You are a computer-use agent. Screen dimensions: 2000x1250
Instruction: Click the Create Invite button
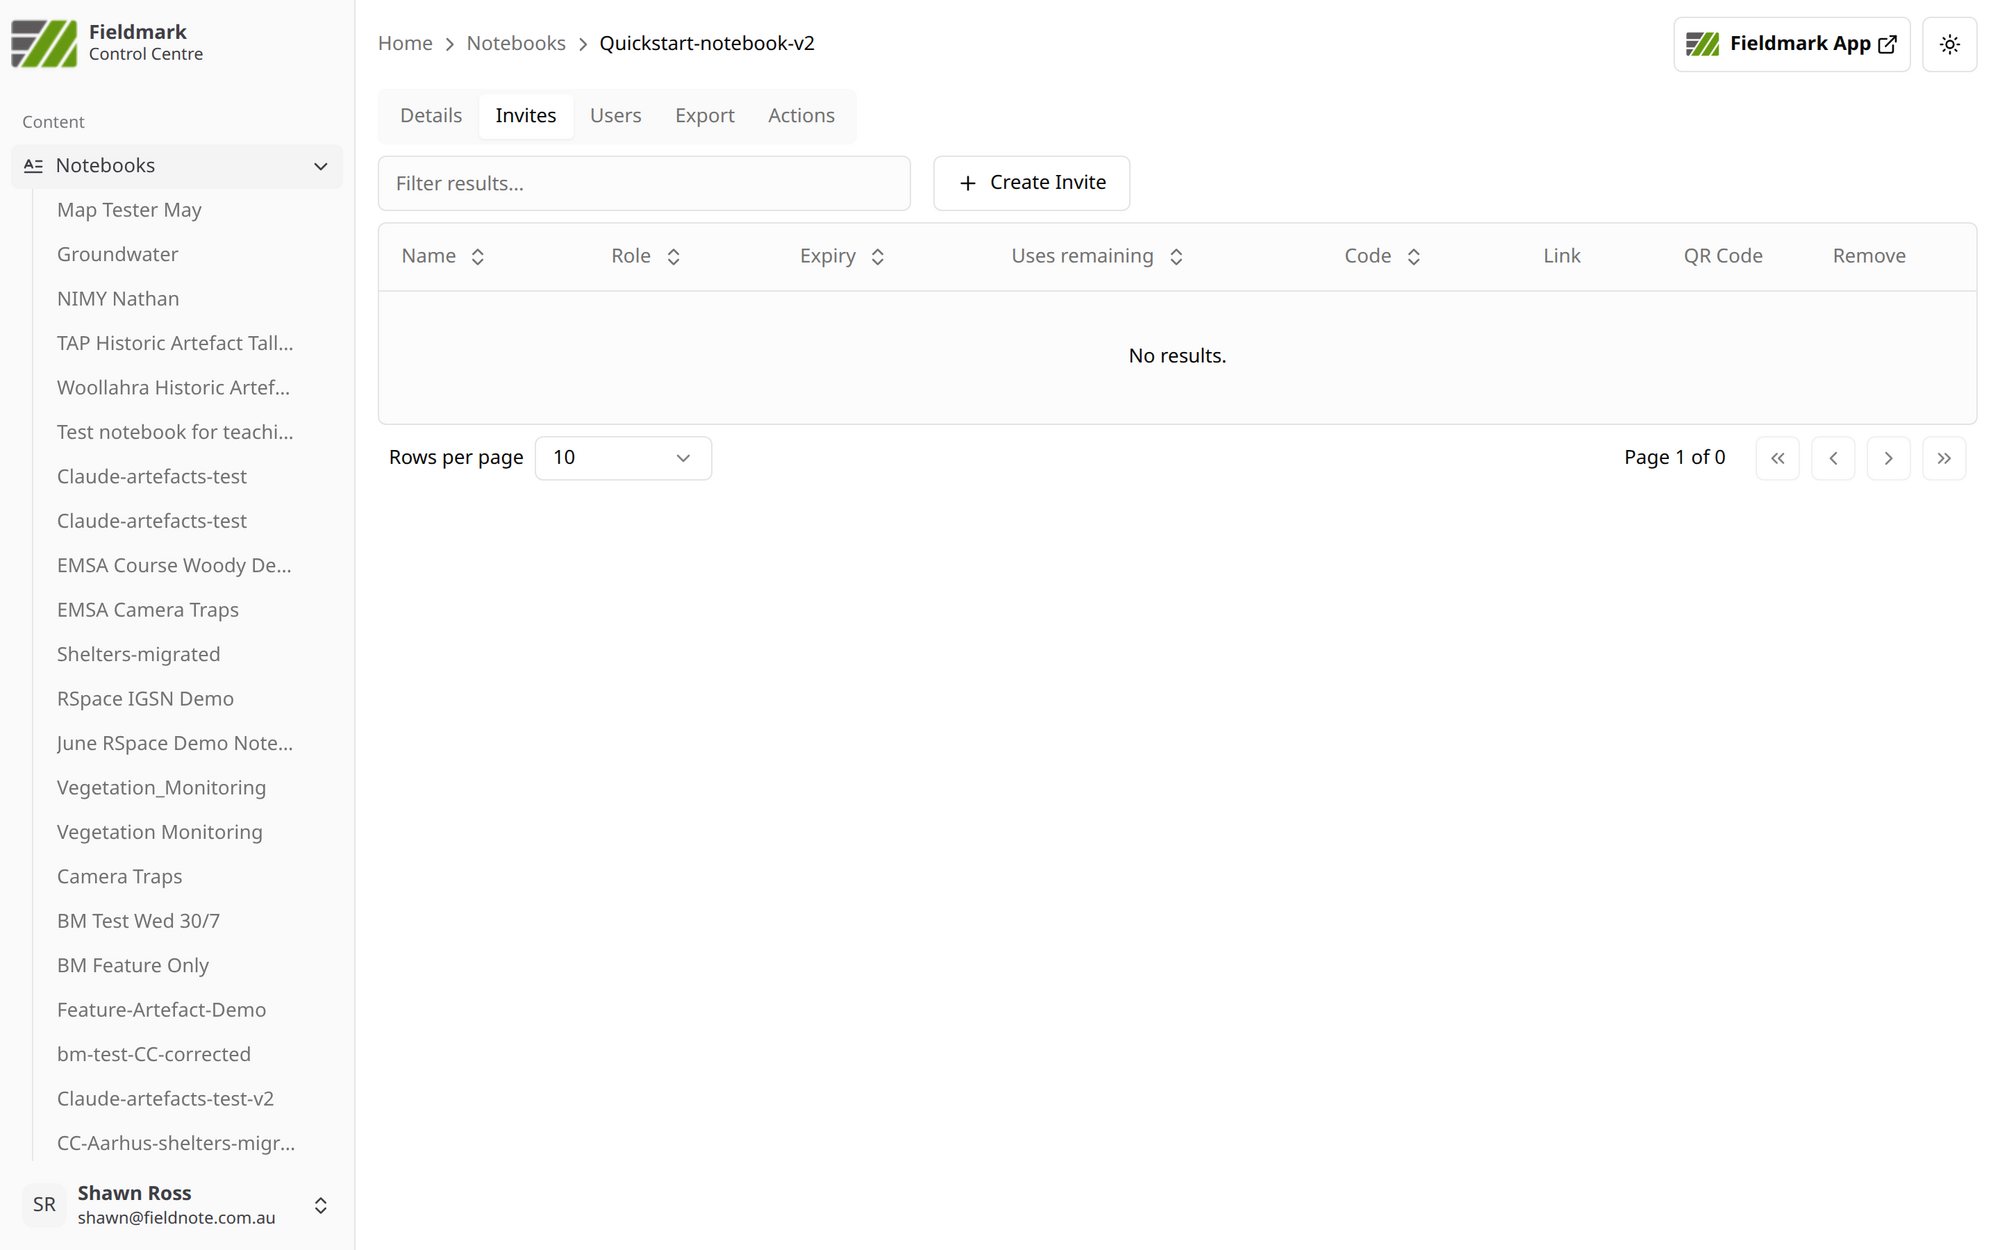[x=1031, y=183]
